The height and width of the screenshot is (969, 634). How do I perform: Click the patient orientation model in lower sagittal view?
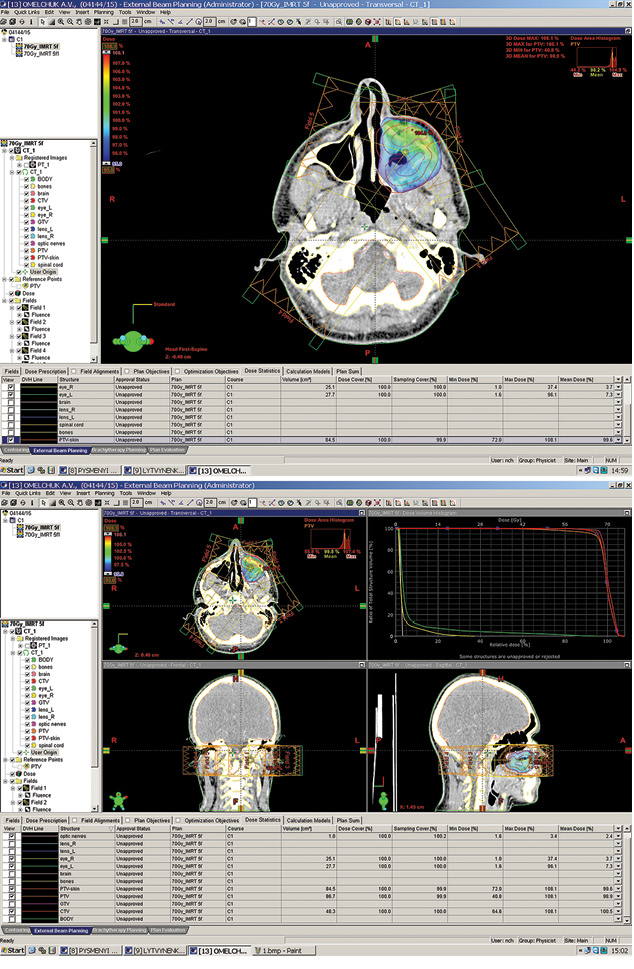click(384, 800)
